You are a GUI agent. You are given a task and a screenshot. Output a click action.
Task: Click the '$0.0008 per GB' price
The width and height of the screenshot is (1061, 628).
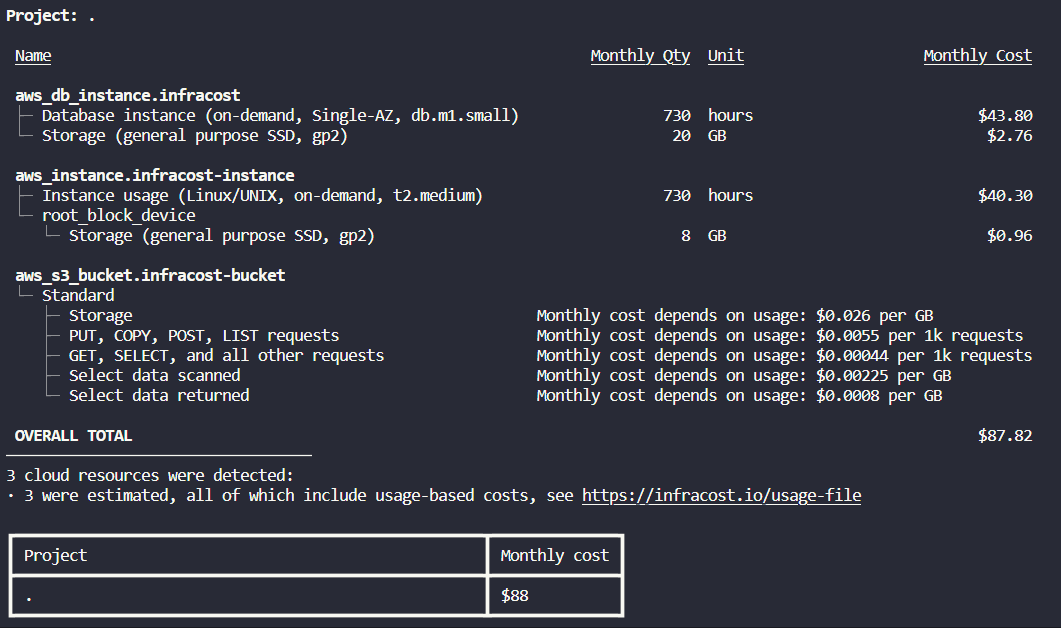pos(879,396)
